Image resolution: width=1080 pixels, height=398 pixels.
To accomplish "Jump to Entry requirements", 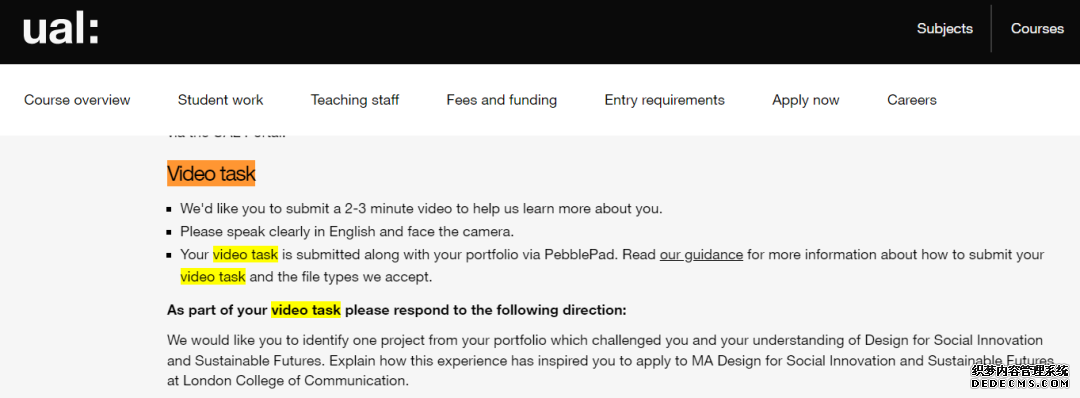I will point(665,100).
